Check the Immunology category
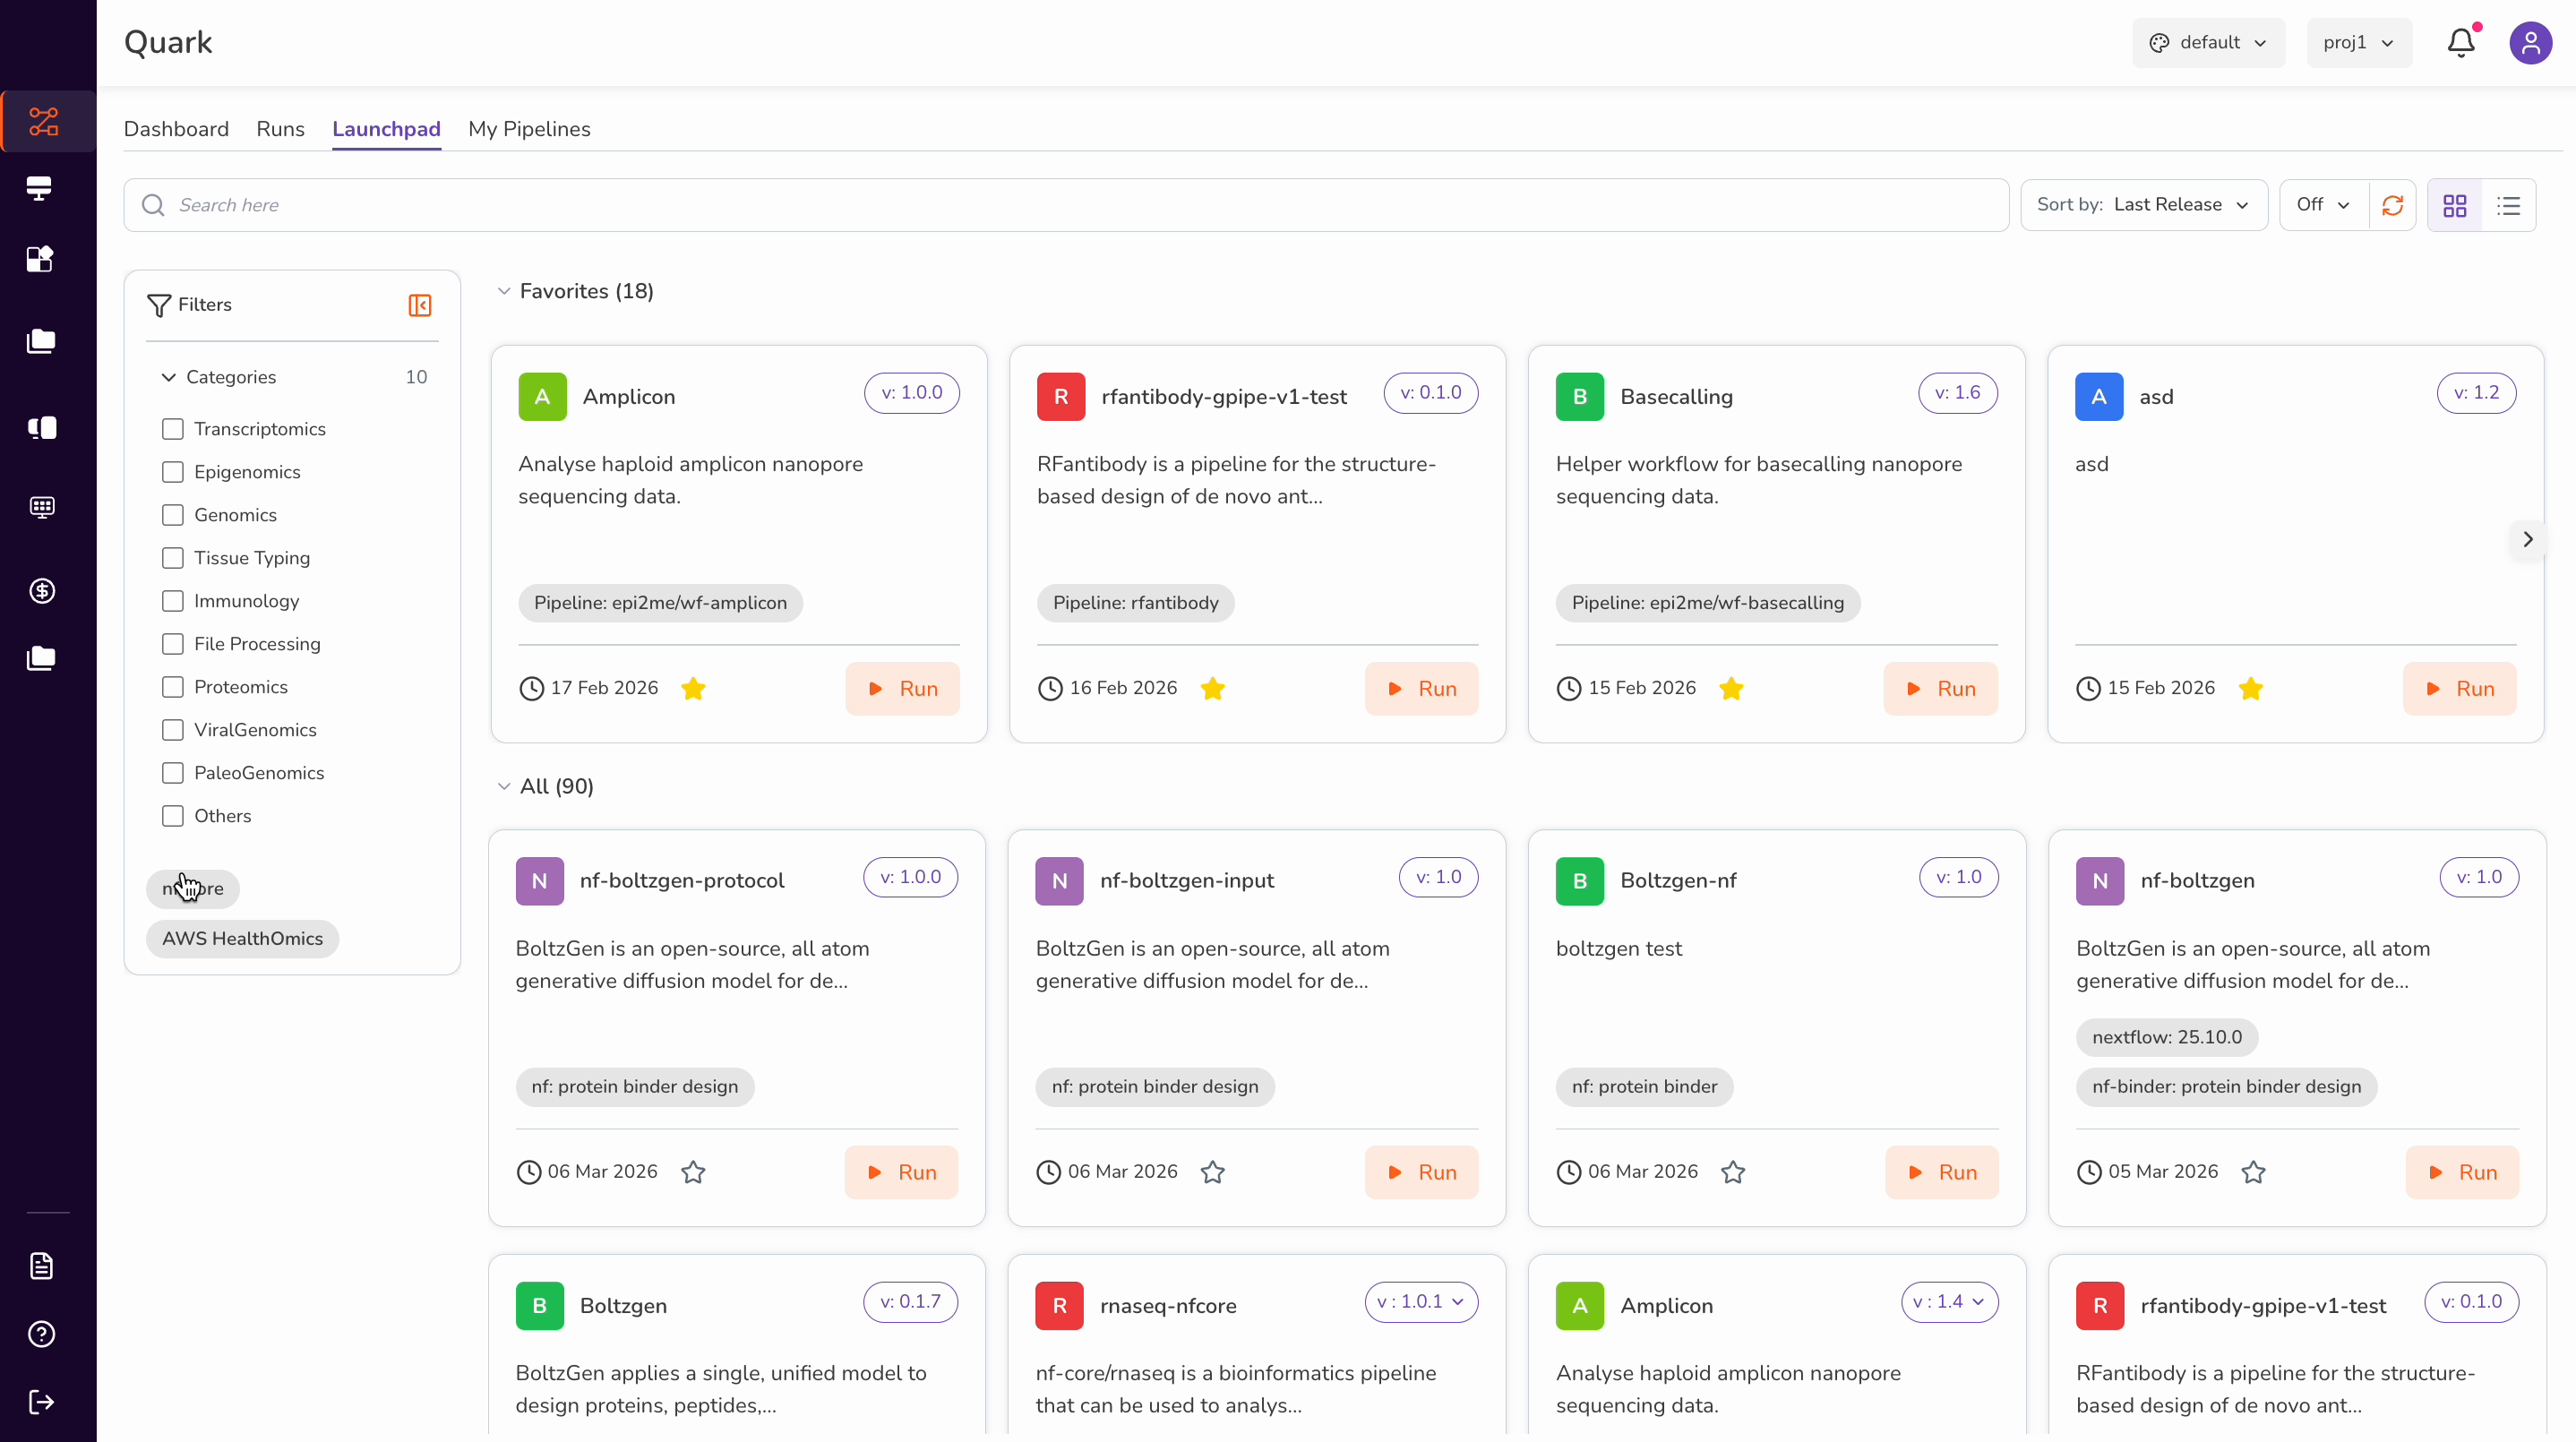The width and height of the screenshot is (2576, 1442). [173, 601]
